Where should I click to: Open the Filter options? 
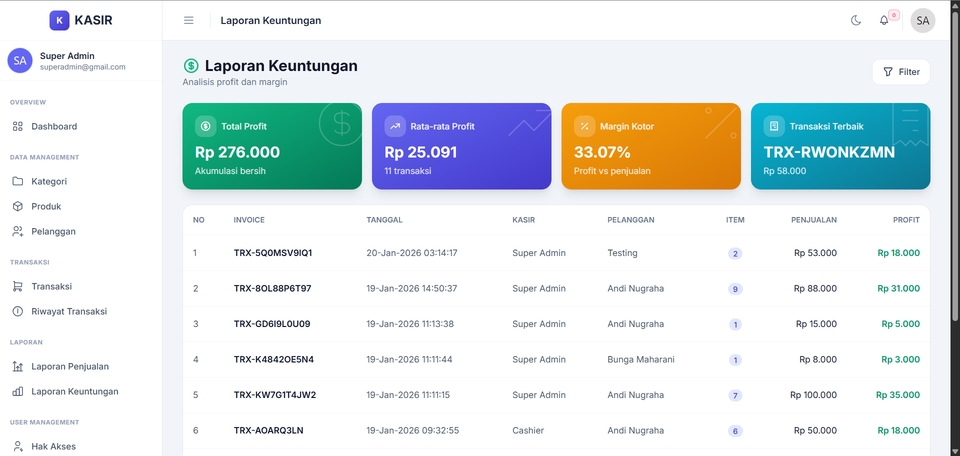coord(901,72)
